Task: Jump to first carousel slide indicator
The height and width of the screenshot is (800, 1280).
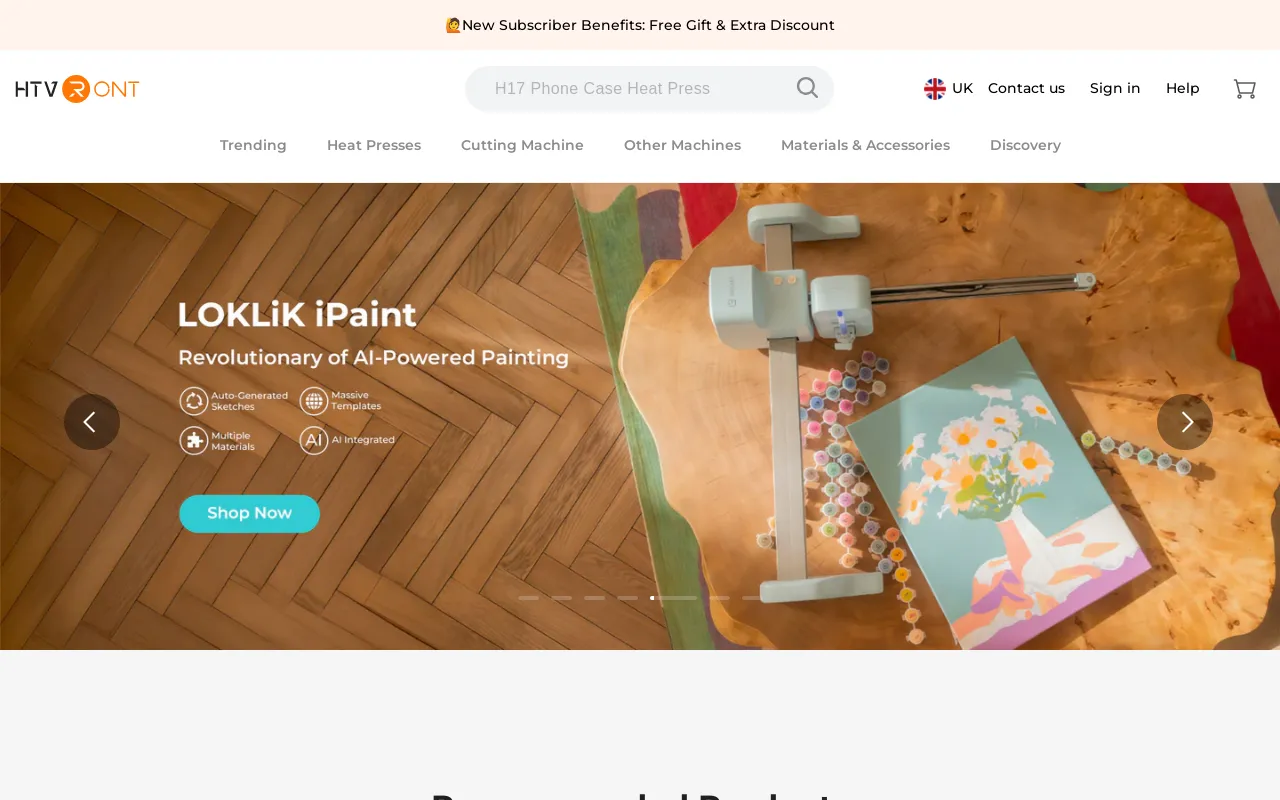Action: [528, 598]
